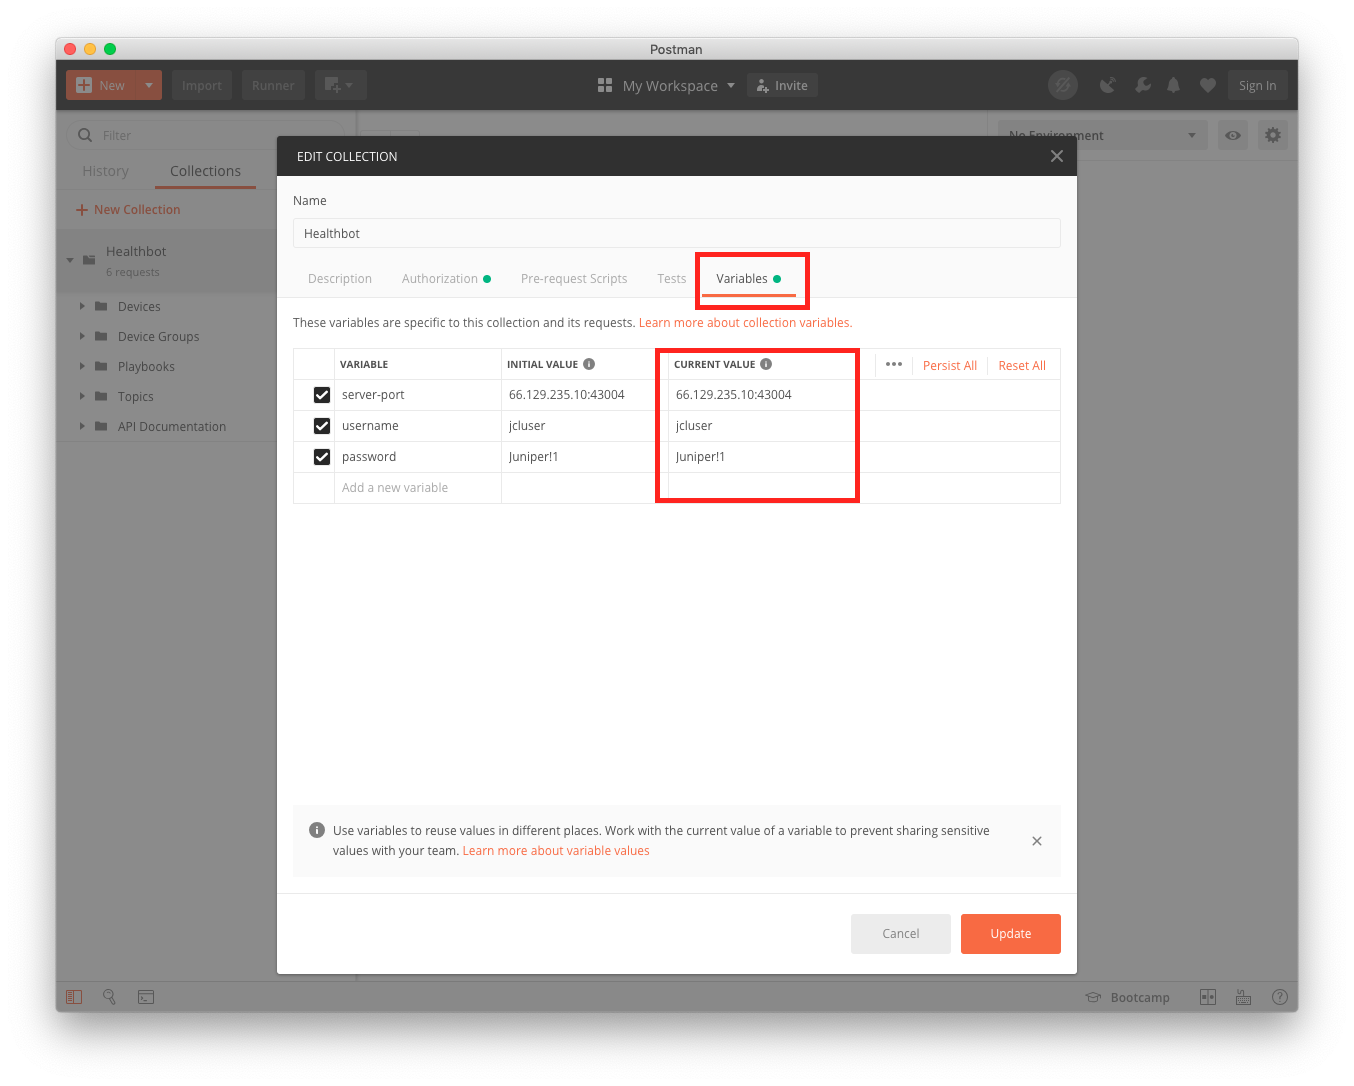
Task: Select the Variables tab
Action: [748, 279]
